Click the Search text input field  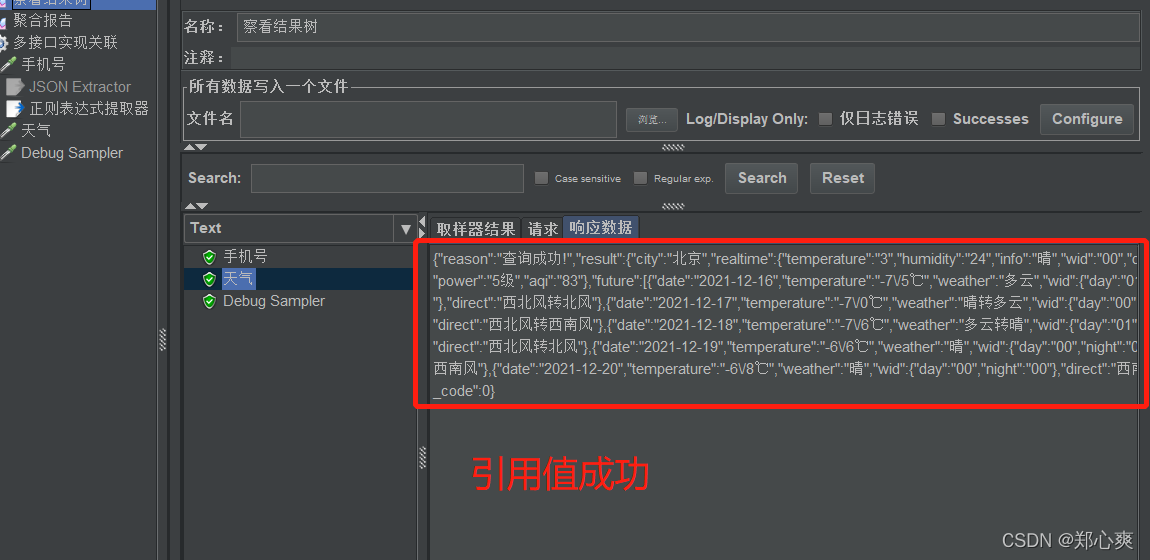(x=387, y=178)
